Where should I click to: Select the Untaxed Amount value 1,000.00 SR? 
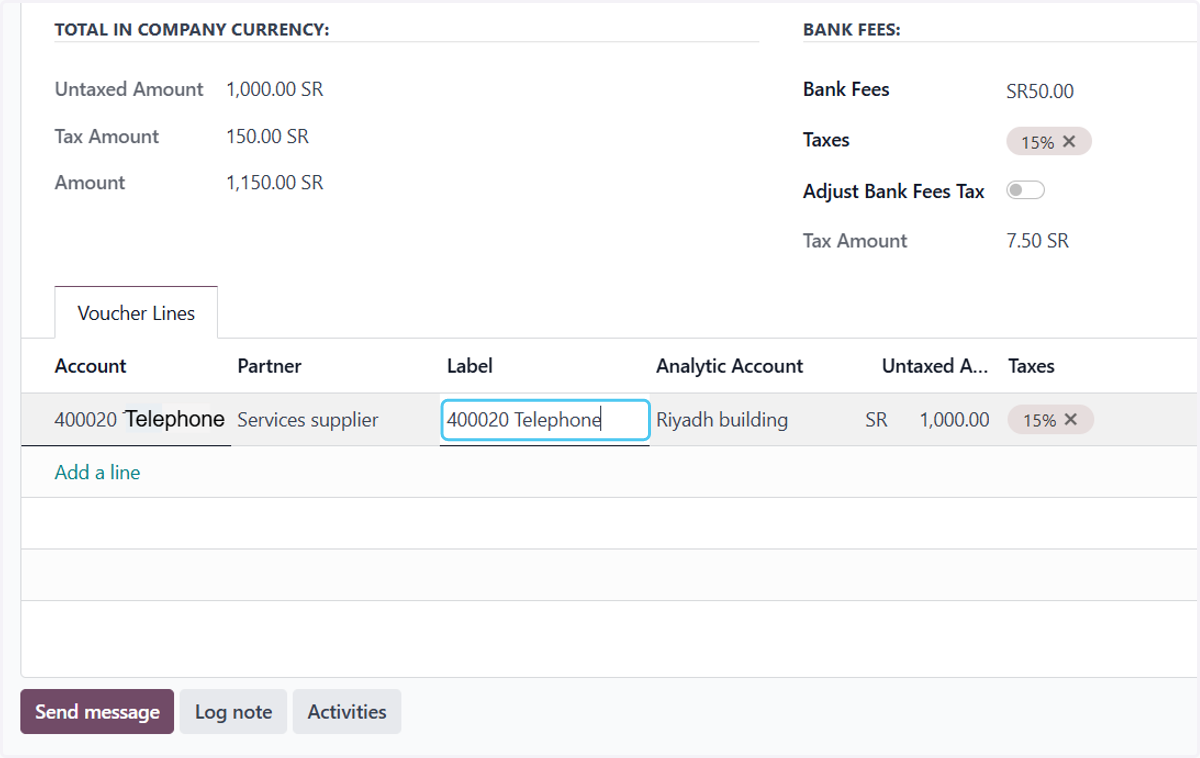[x=275, y=89]
